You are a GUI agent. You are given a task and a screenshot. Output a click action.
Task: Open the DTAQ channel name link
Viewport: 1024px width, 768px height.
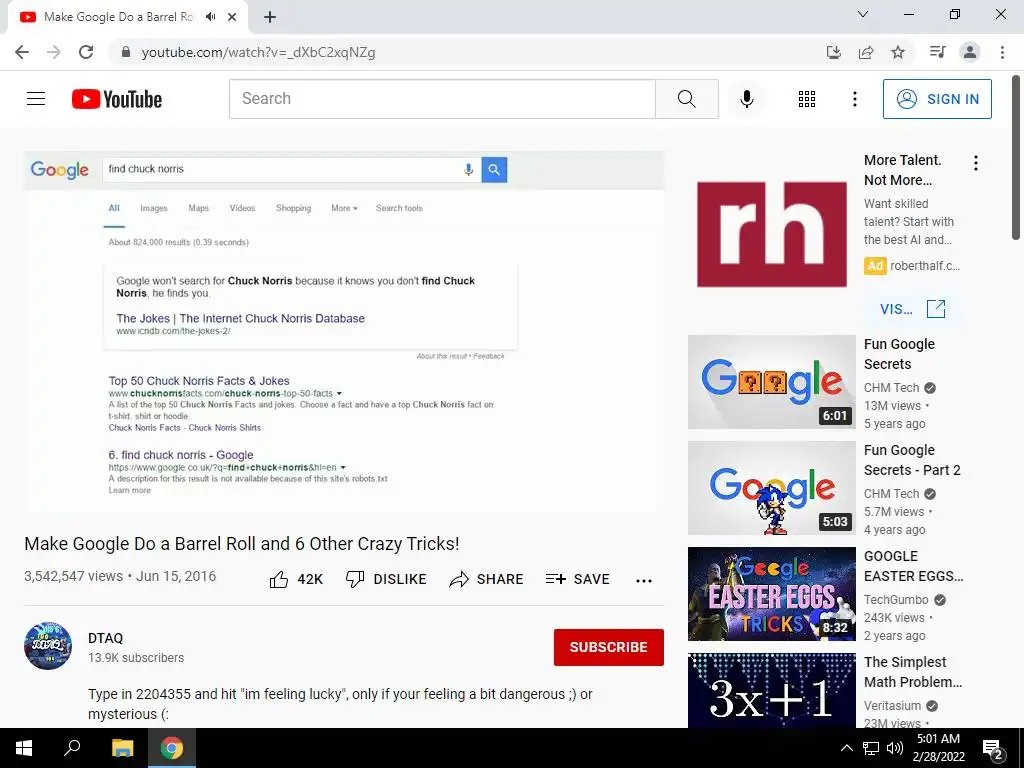105,638
